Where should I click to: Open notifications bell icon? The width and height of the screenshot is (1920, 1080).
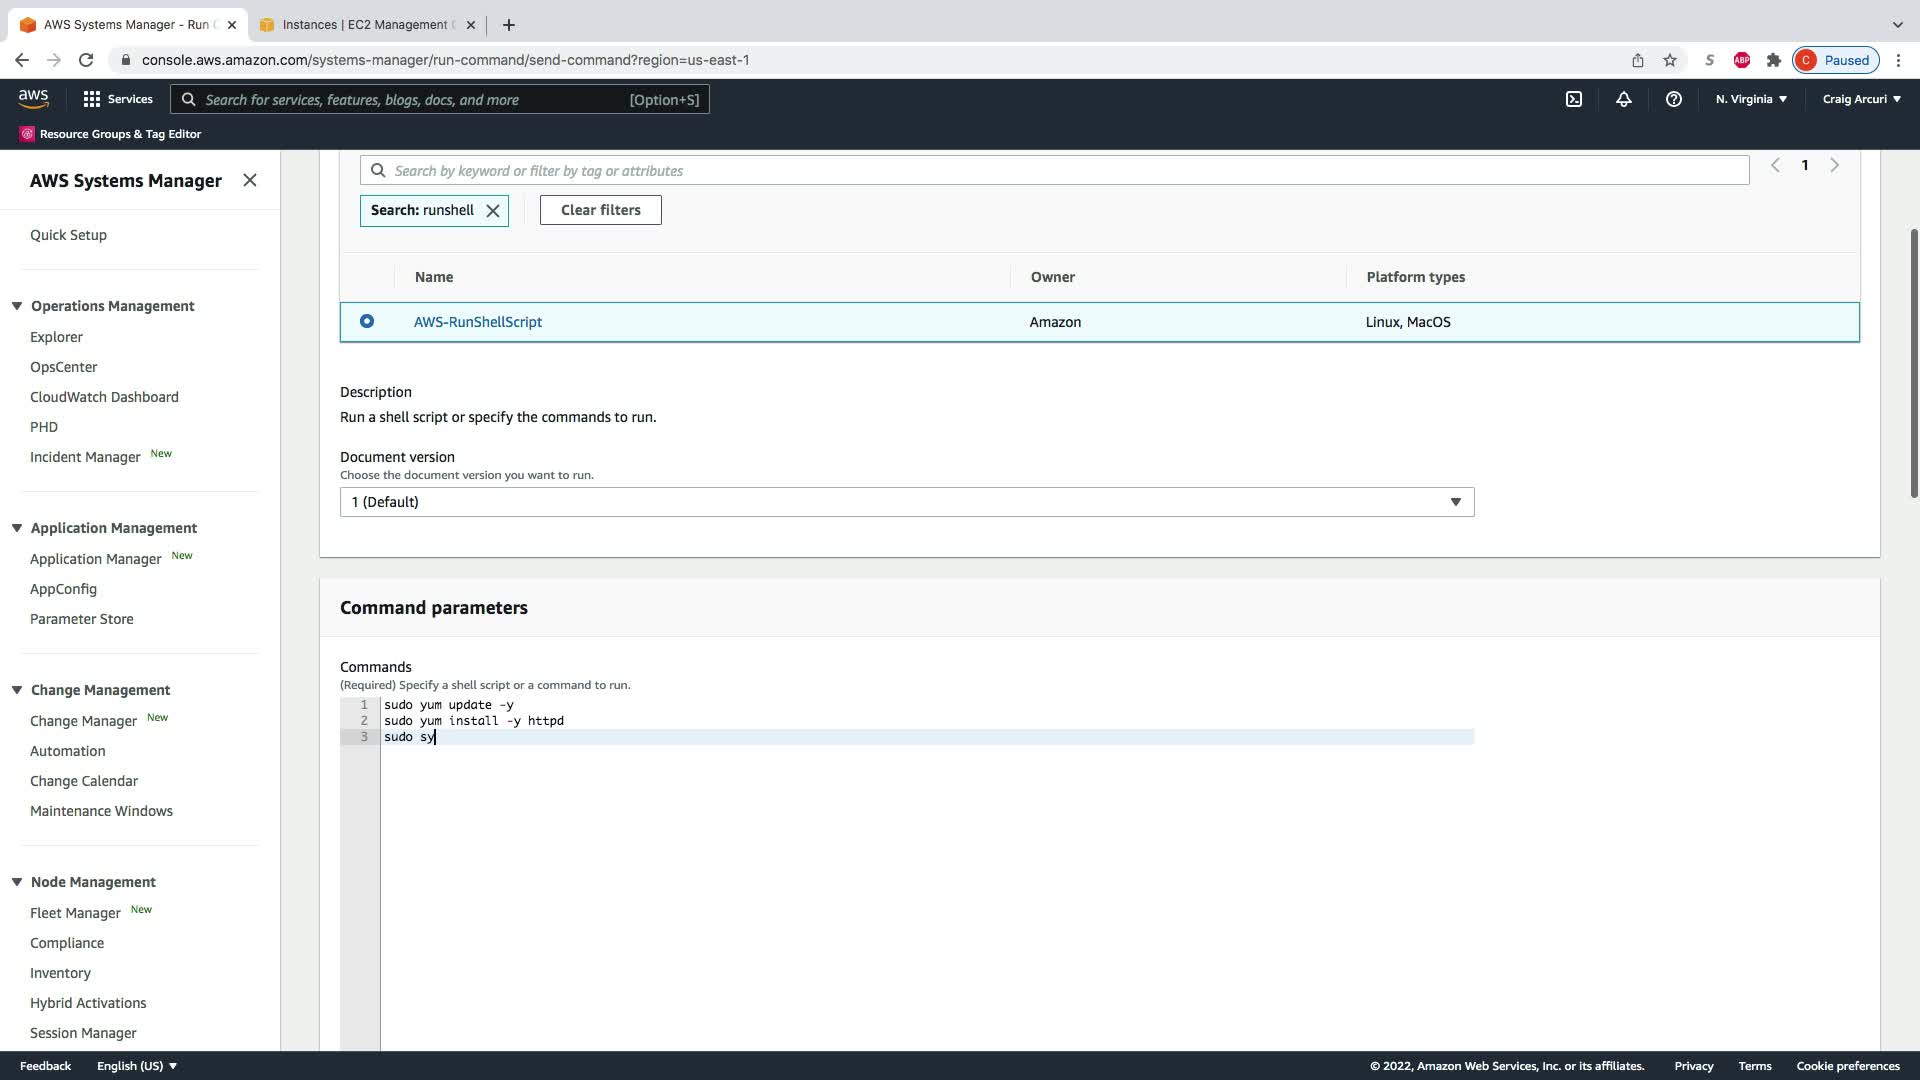pos(1623,99)
